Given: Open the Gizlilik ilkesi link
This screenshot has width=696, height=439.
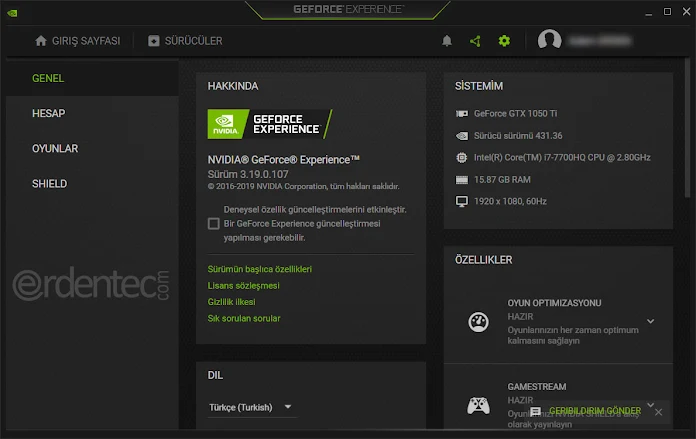Looking at the screenshot, I should click(x=232, y=302).
